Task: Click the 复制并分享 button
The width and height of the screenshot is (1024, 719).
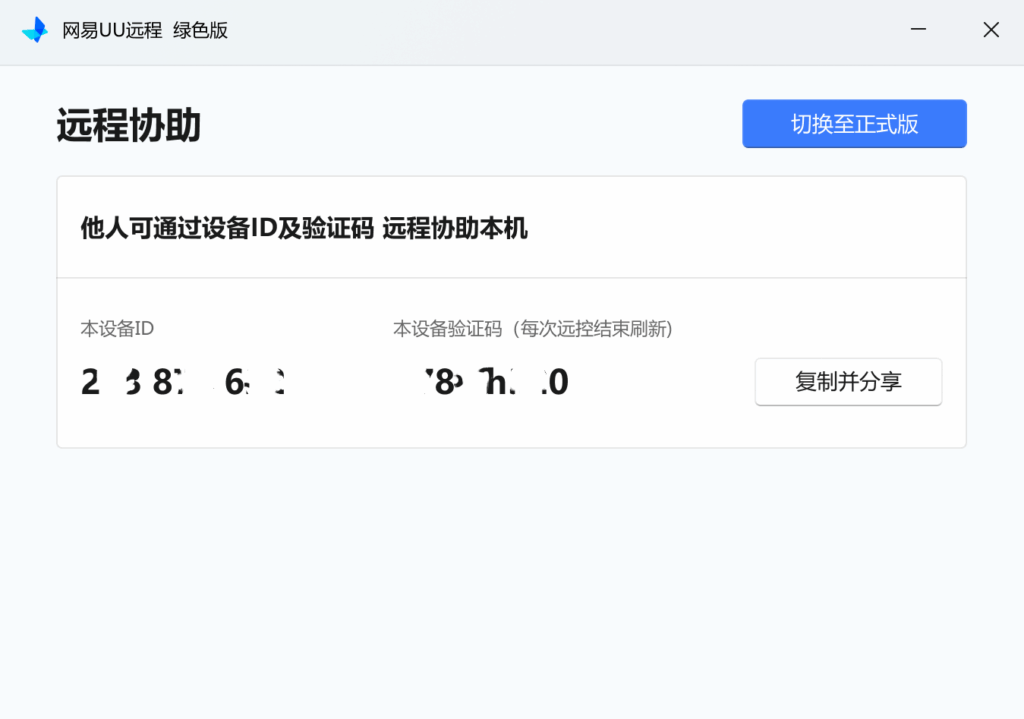Action: pyautogui.click(x=848, y=381)
